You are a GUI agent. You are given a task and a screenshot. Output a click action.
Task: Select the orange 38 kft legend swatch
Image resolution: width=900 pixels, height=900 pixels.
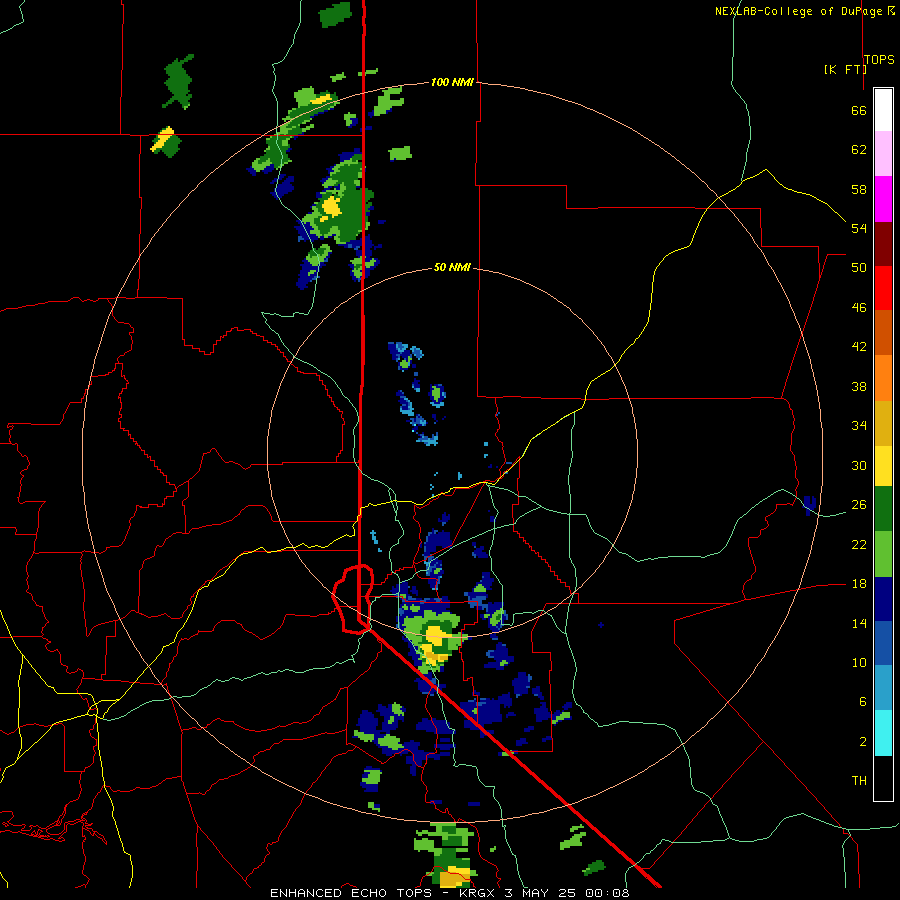(883, 378)
